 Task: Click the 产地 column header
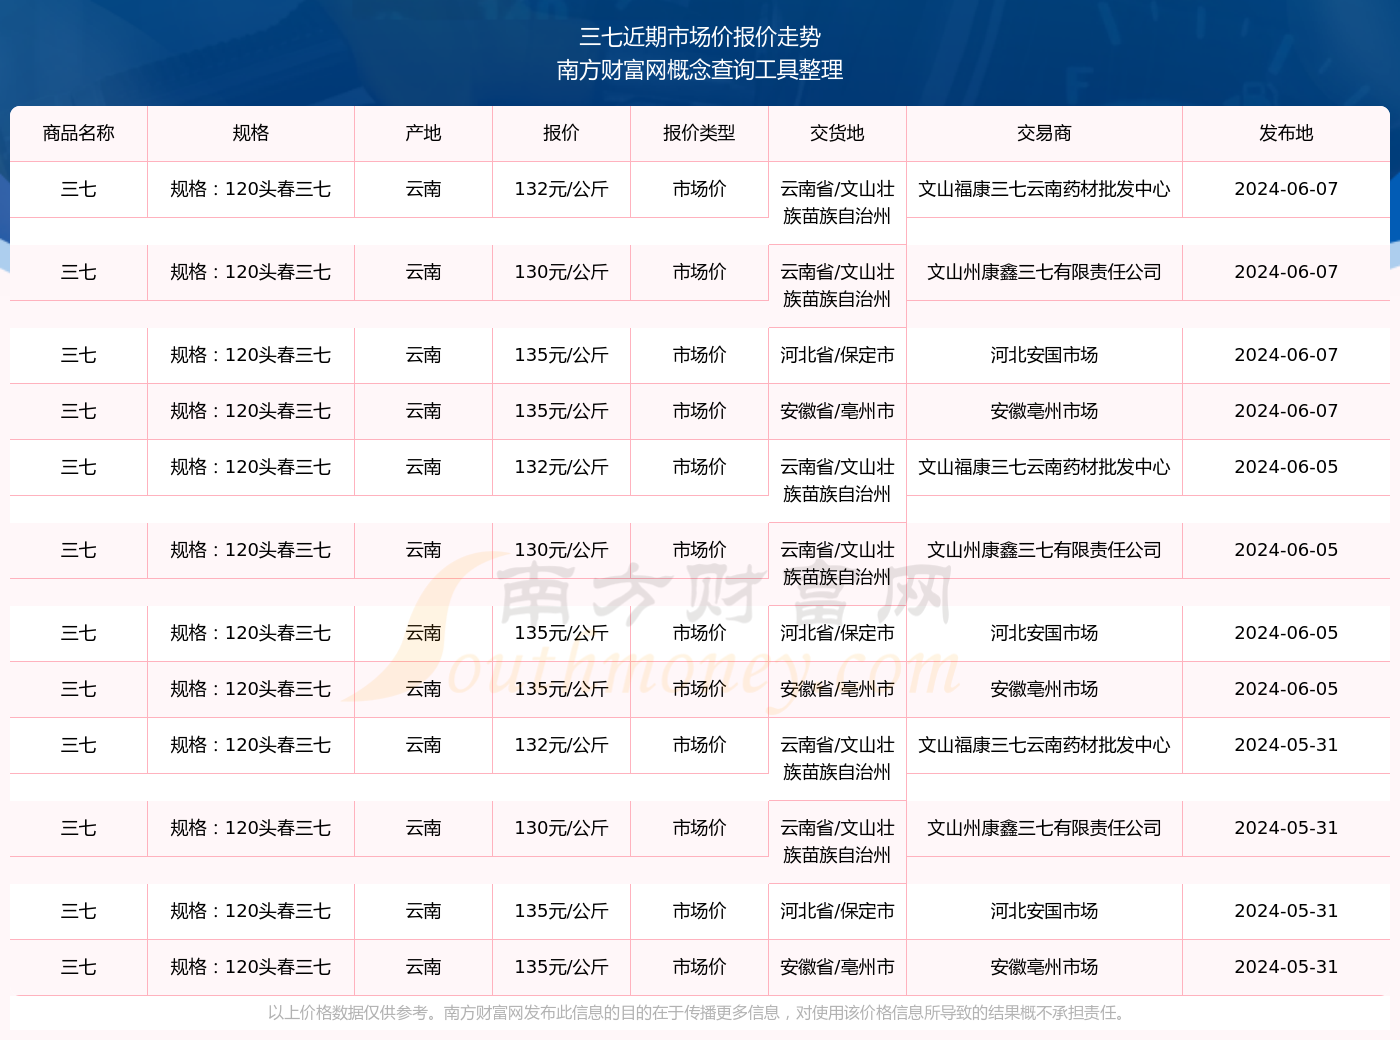[x=424, y=133]
